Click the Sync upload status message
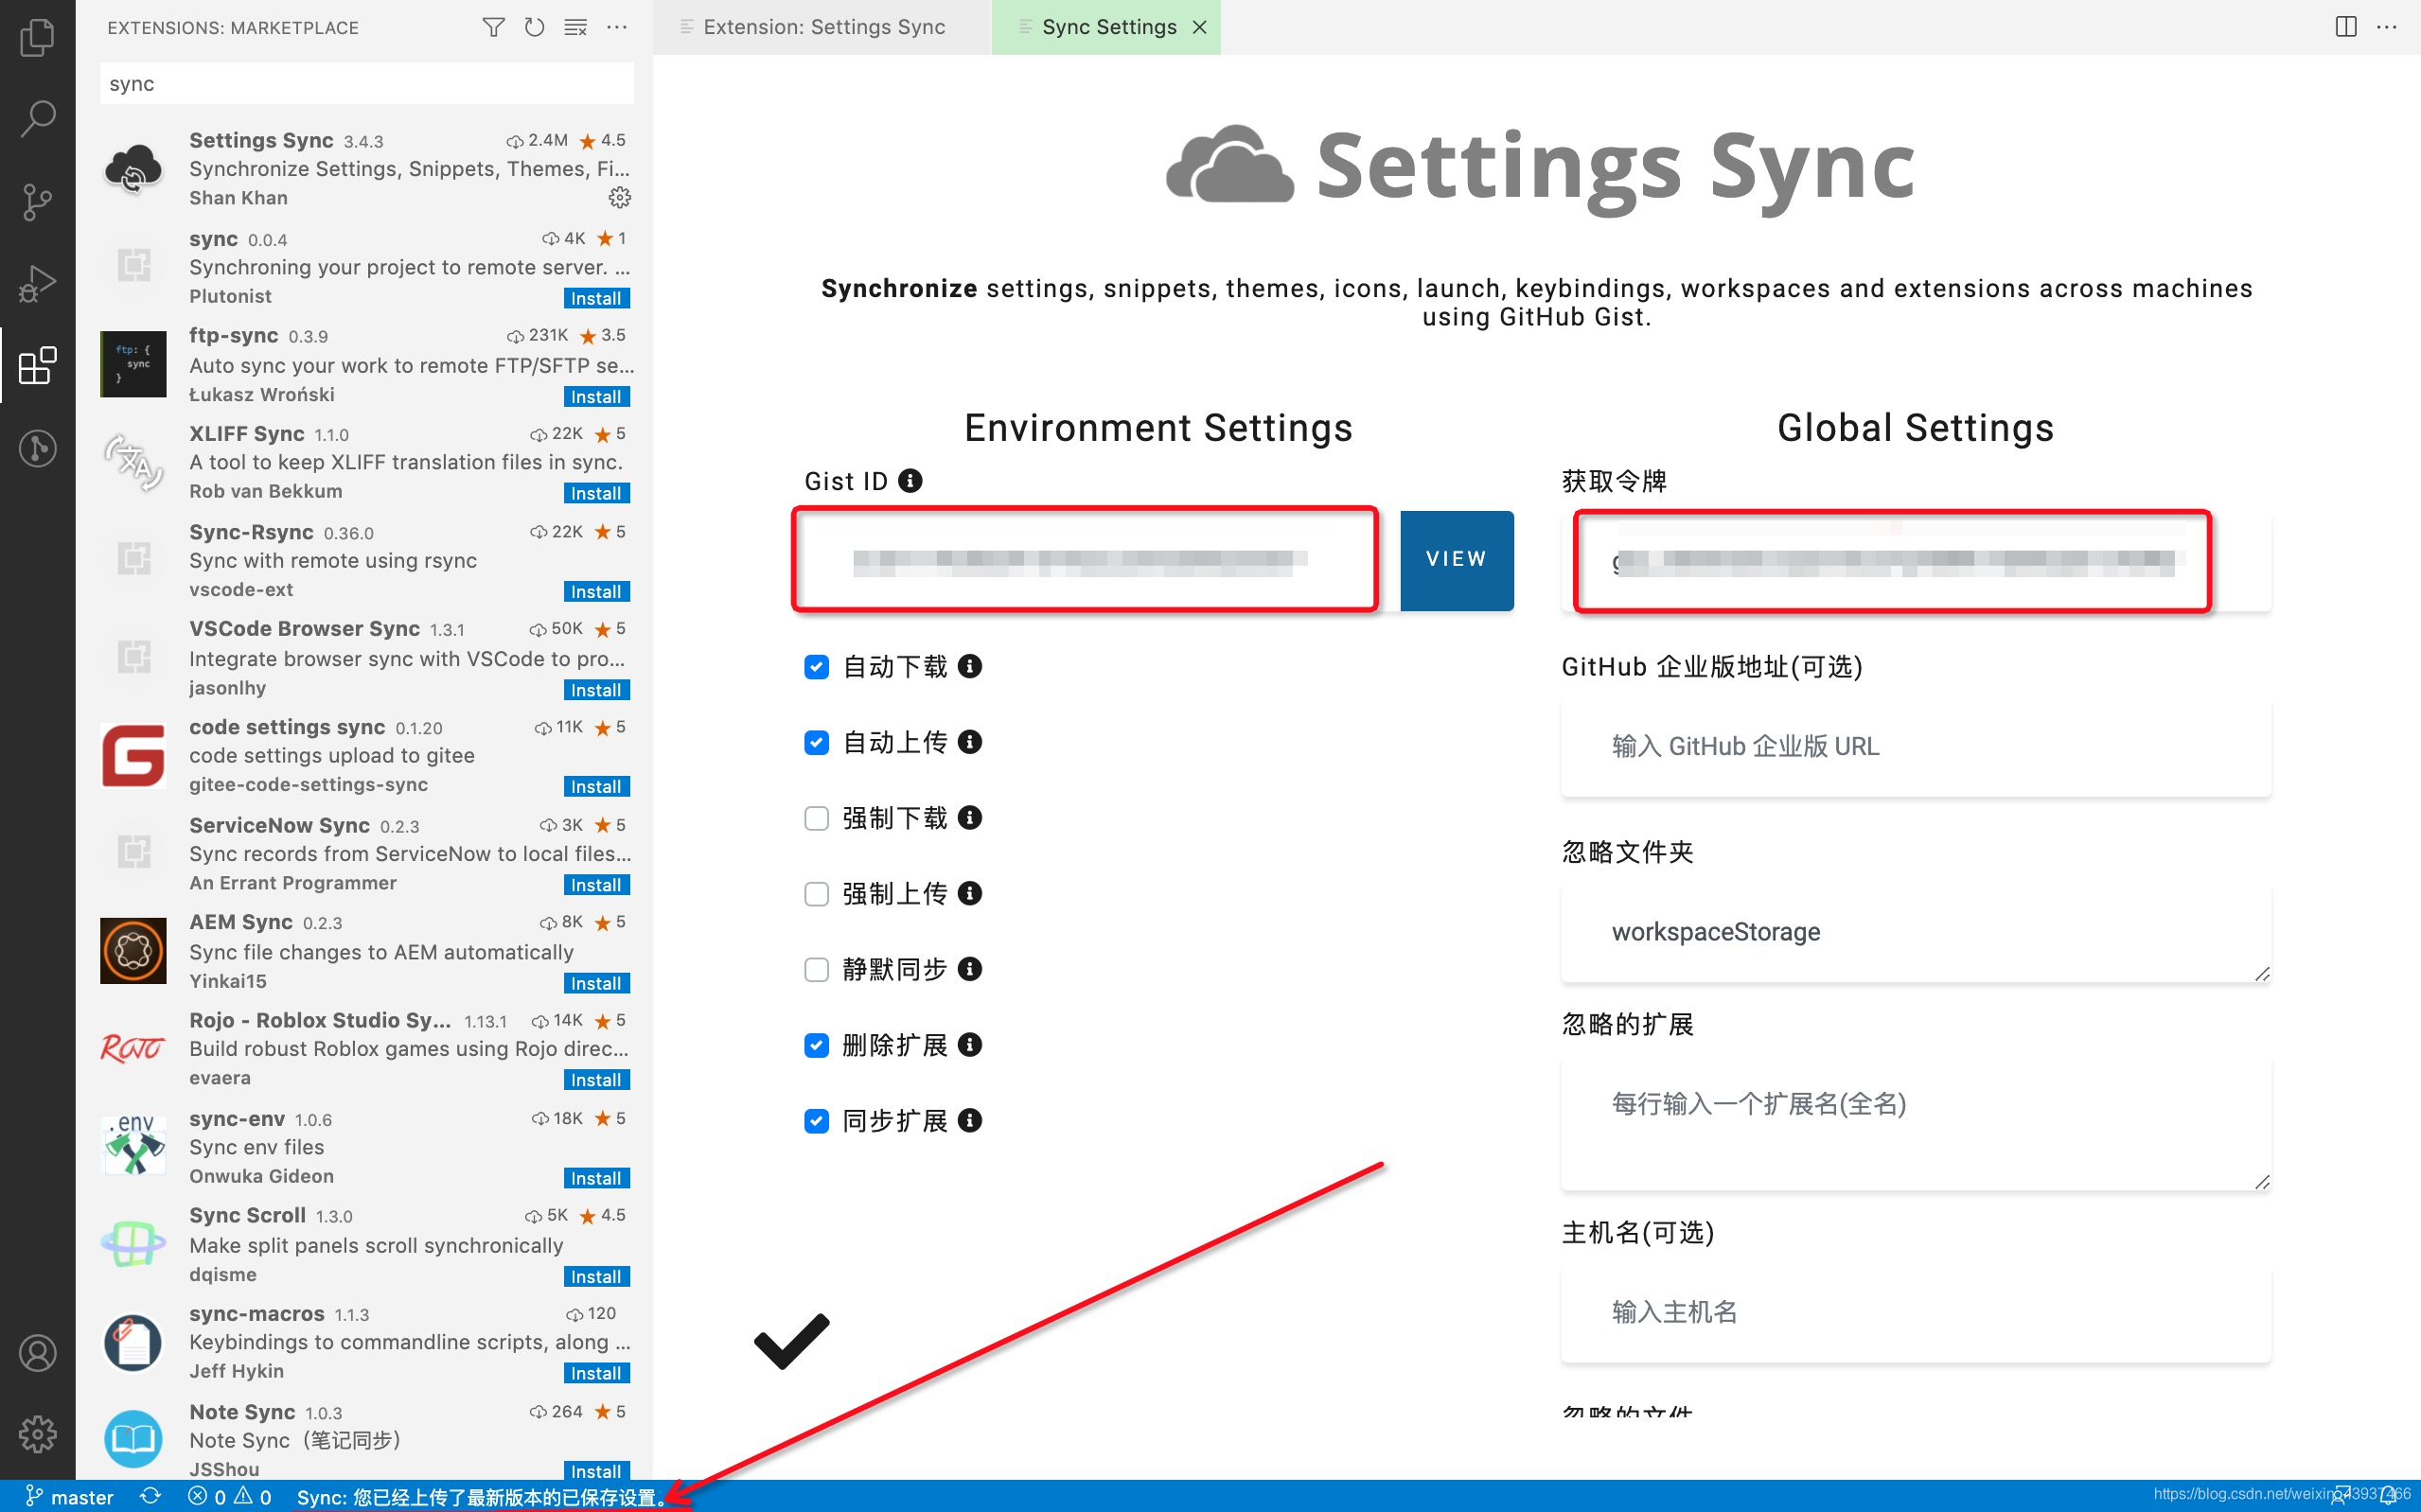The width and height of the screenshot is (2421, 1512). point(481,1496)
